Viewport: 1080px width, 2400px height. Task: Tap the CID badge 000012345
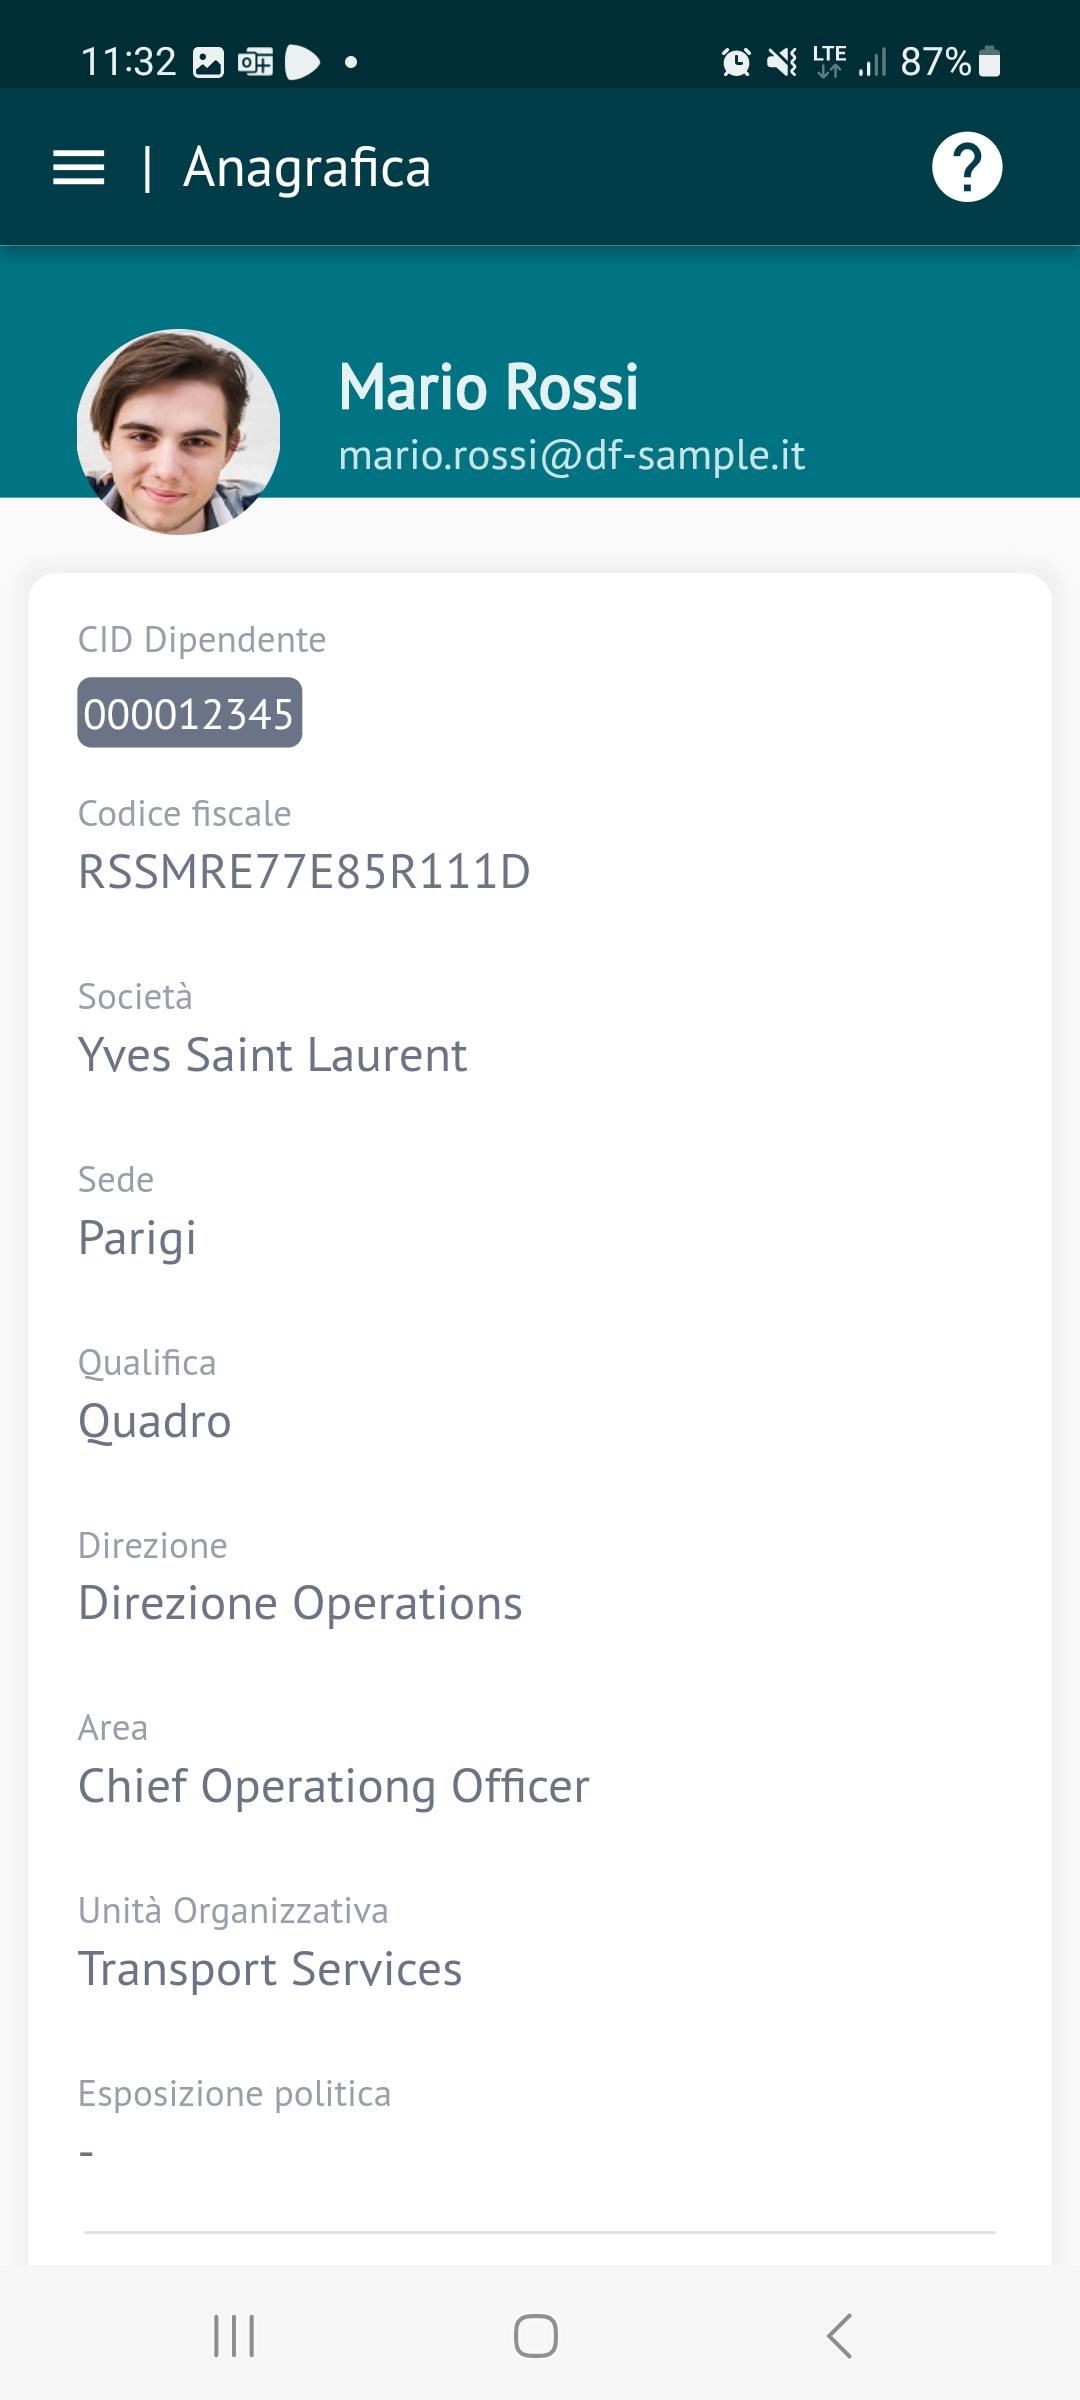pyautogui.click(x=189, y=713)
